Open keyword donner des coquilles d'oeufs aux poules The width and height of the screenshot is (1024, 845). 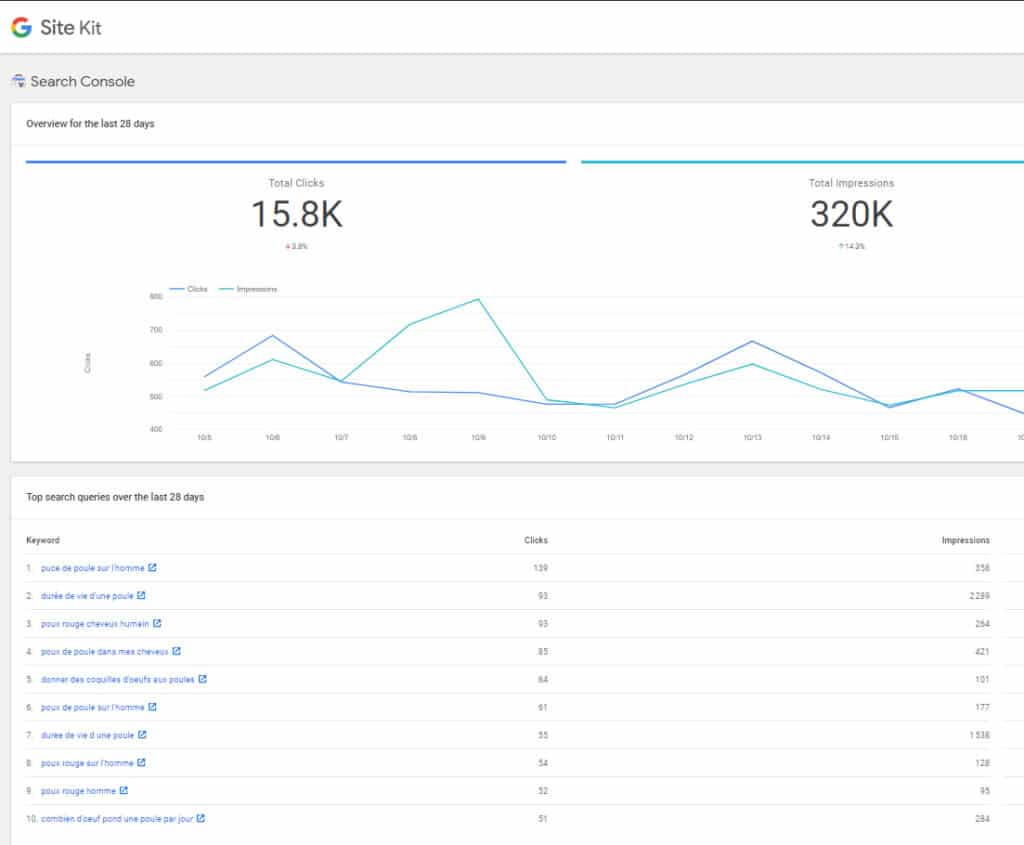(x=118, y=680)
